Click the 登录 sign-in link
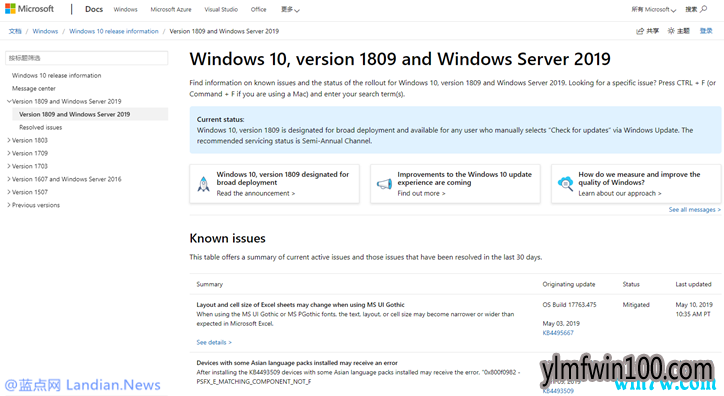The height and width of the screenshot is (396, 724). 706,31
